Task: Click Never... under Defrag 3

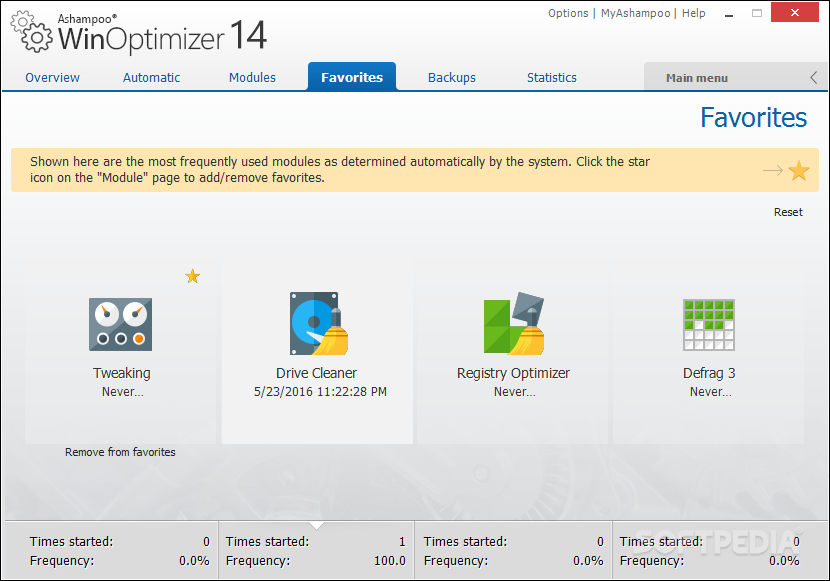Action: [710, 392]
